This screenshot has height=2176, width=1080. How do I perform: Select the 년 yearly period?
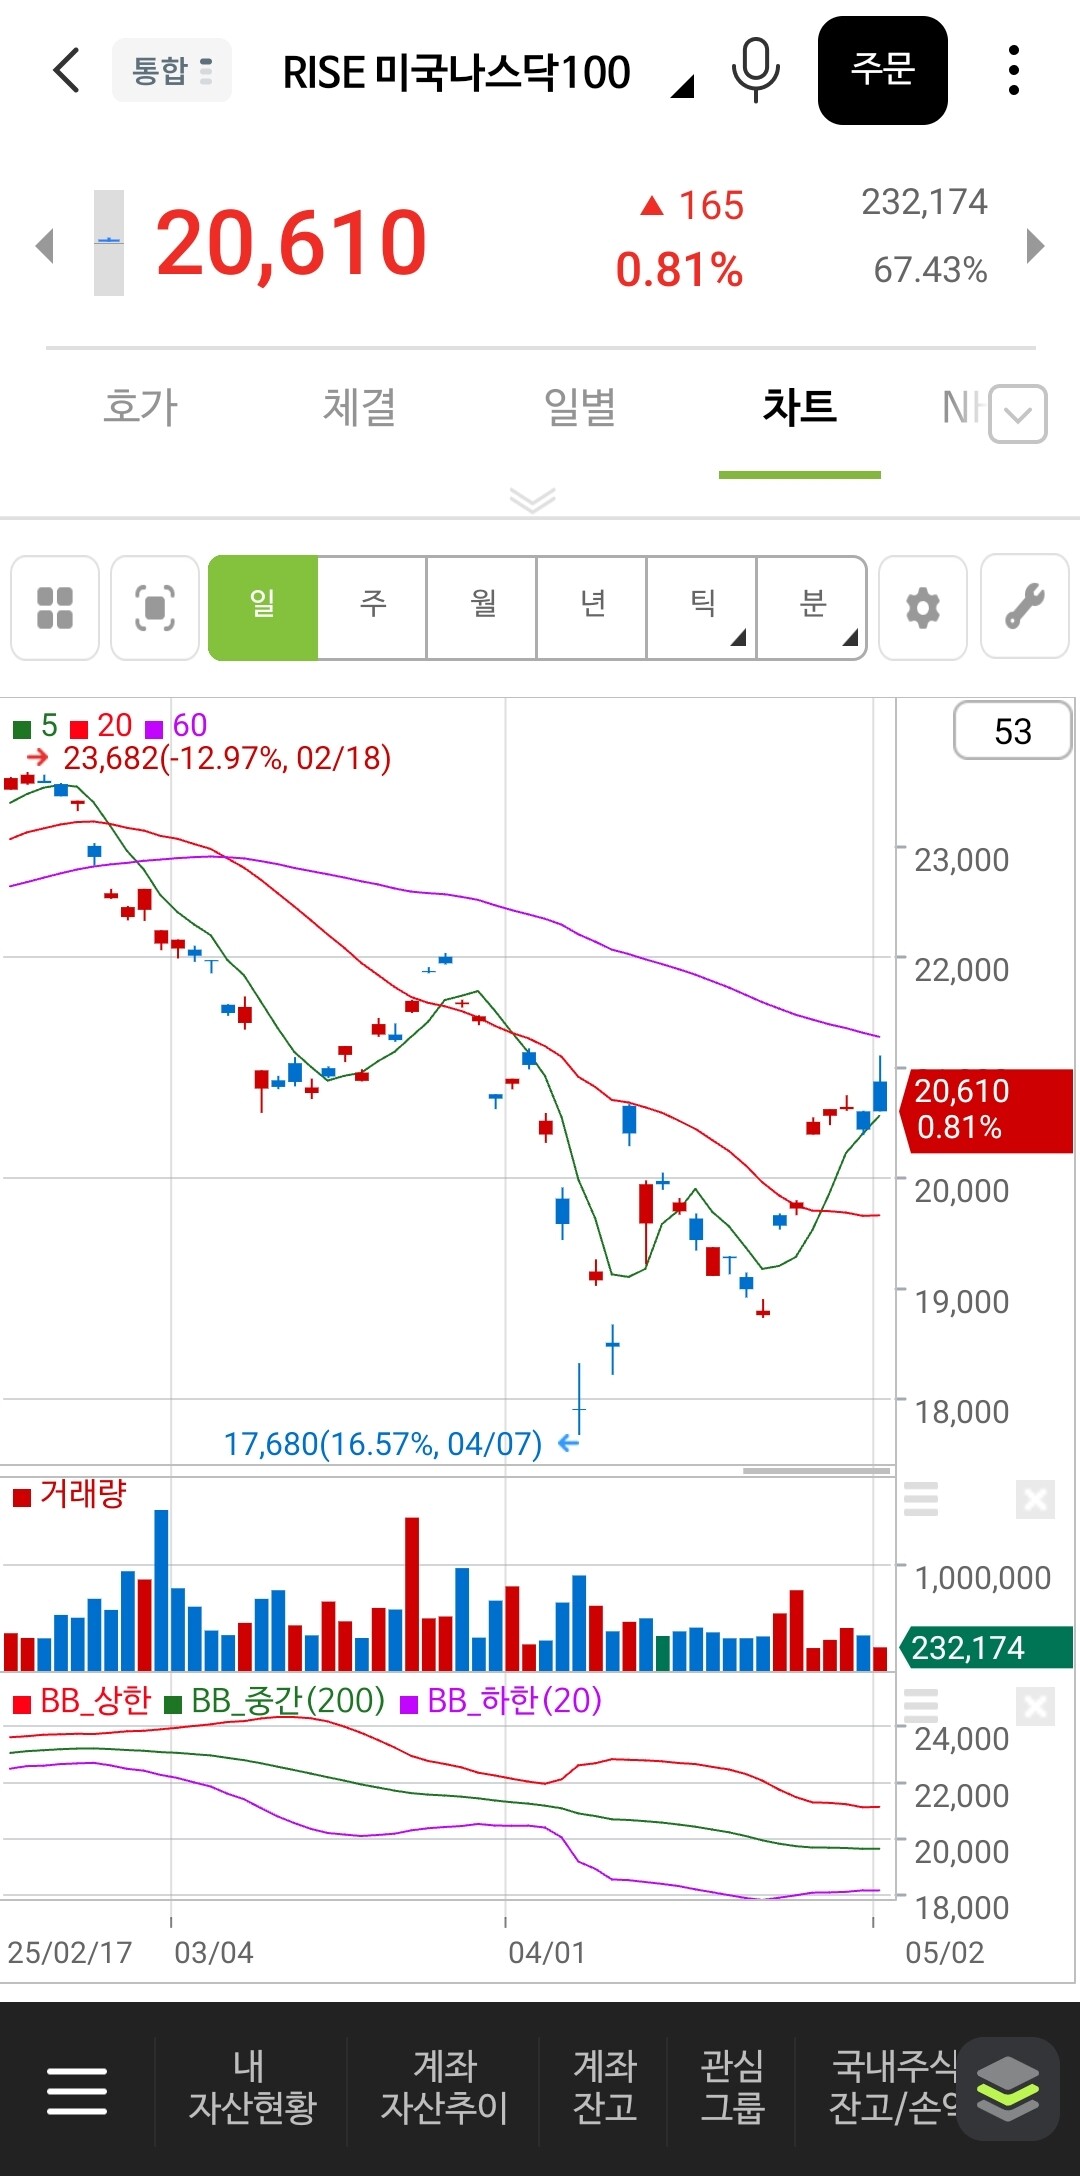tap(592, 607)
